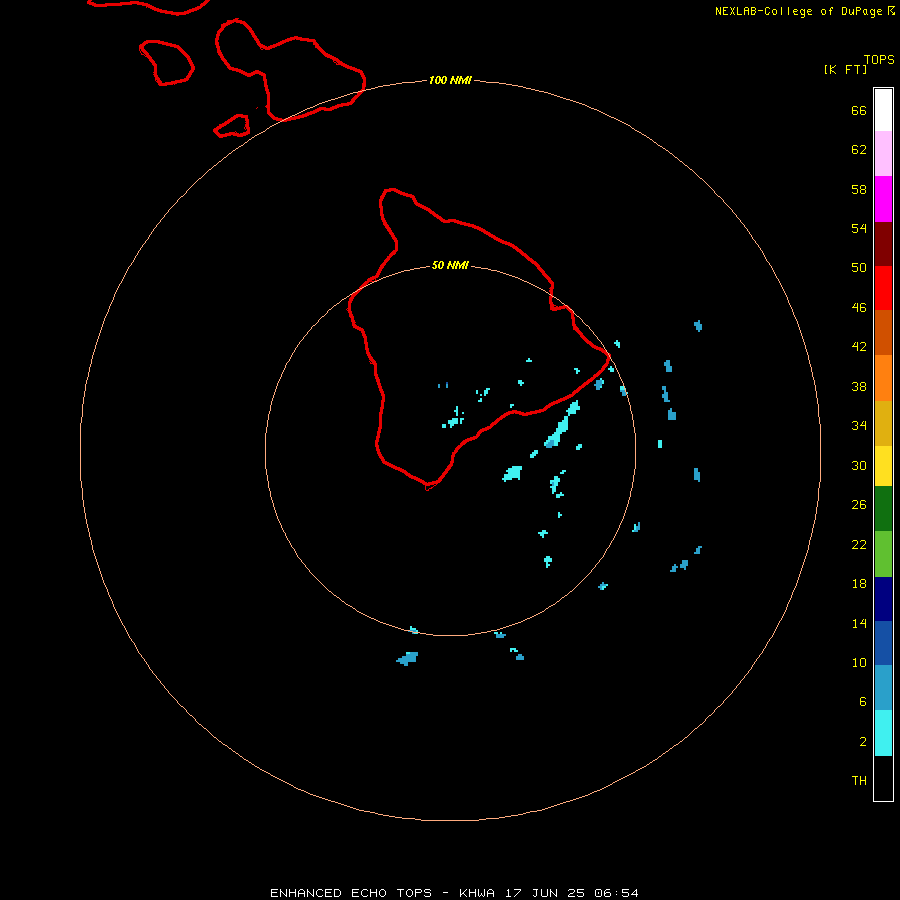Image resolution: width=900 pixels, height=900 pixels.
Task: Click the 66 legend value
Action: coord(859,111)
